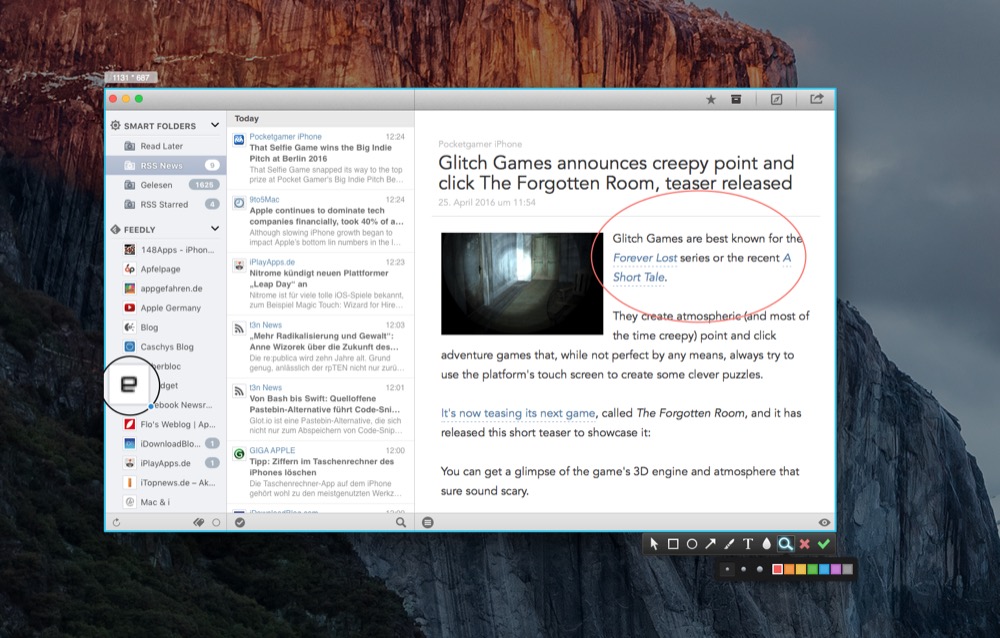Select the Blog feed
Image resolution: width=1000 pixels, height=638 pixels.
tap(166, 327)
